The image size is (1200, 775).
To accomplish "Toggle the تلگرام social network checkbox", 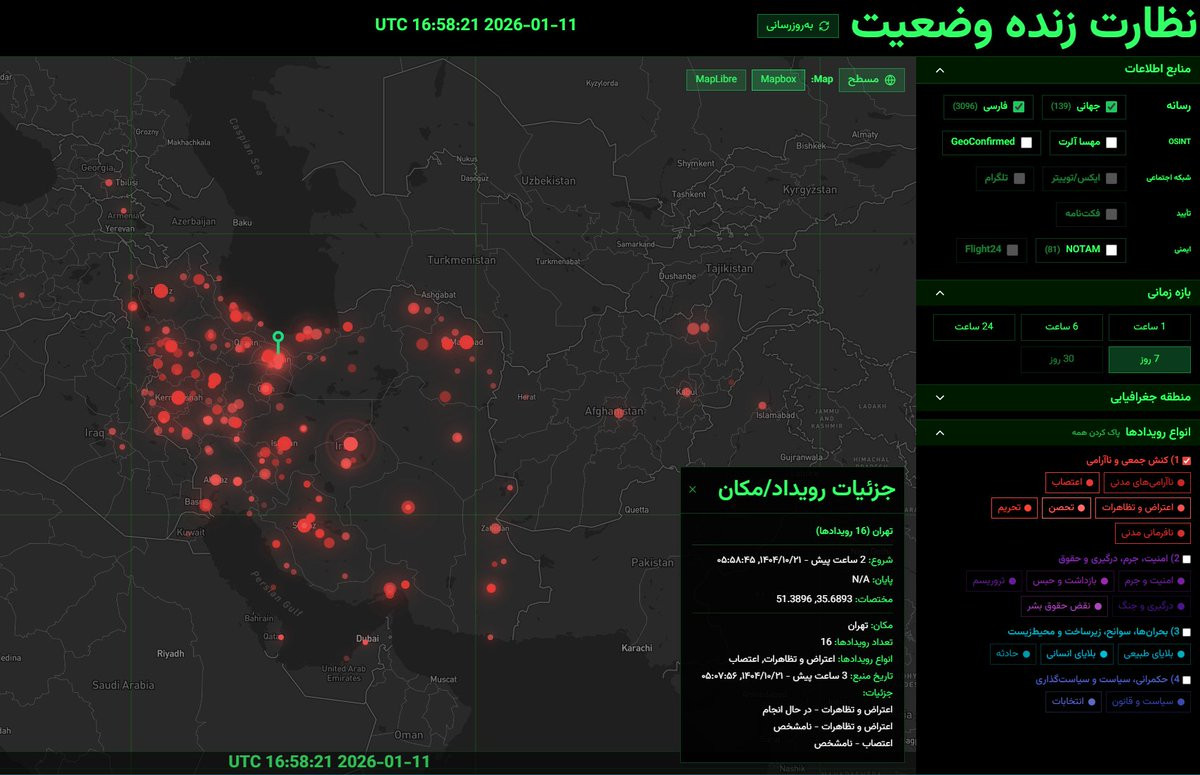I will tap(1019, 178).
